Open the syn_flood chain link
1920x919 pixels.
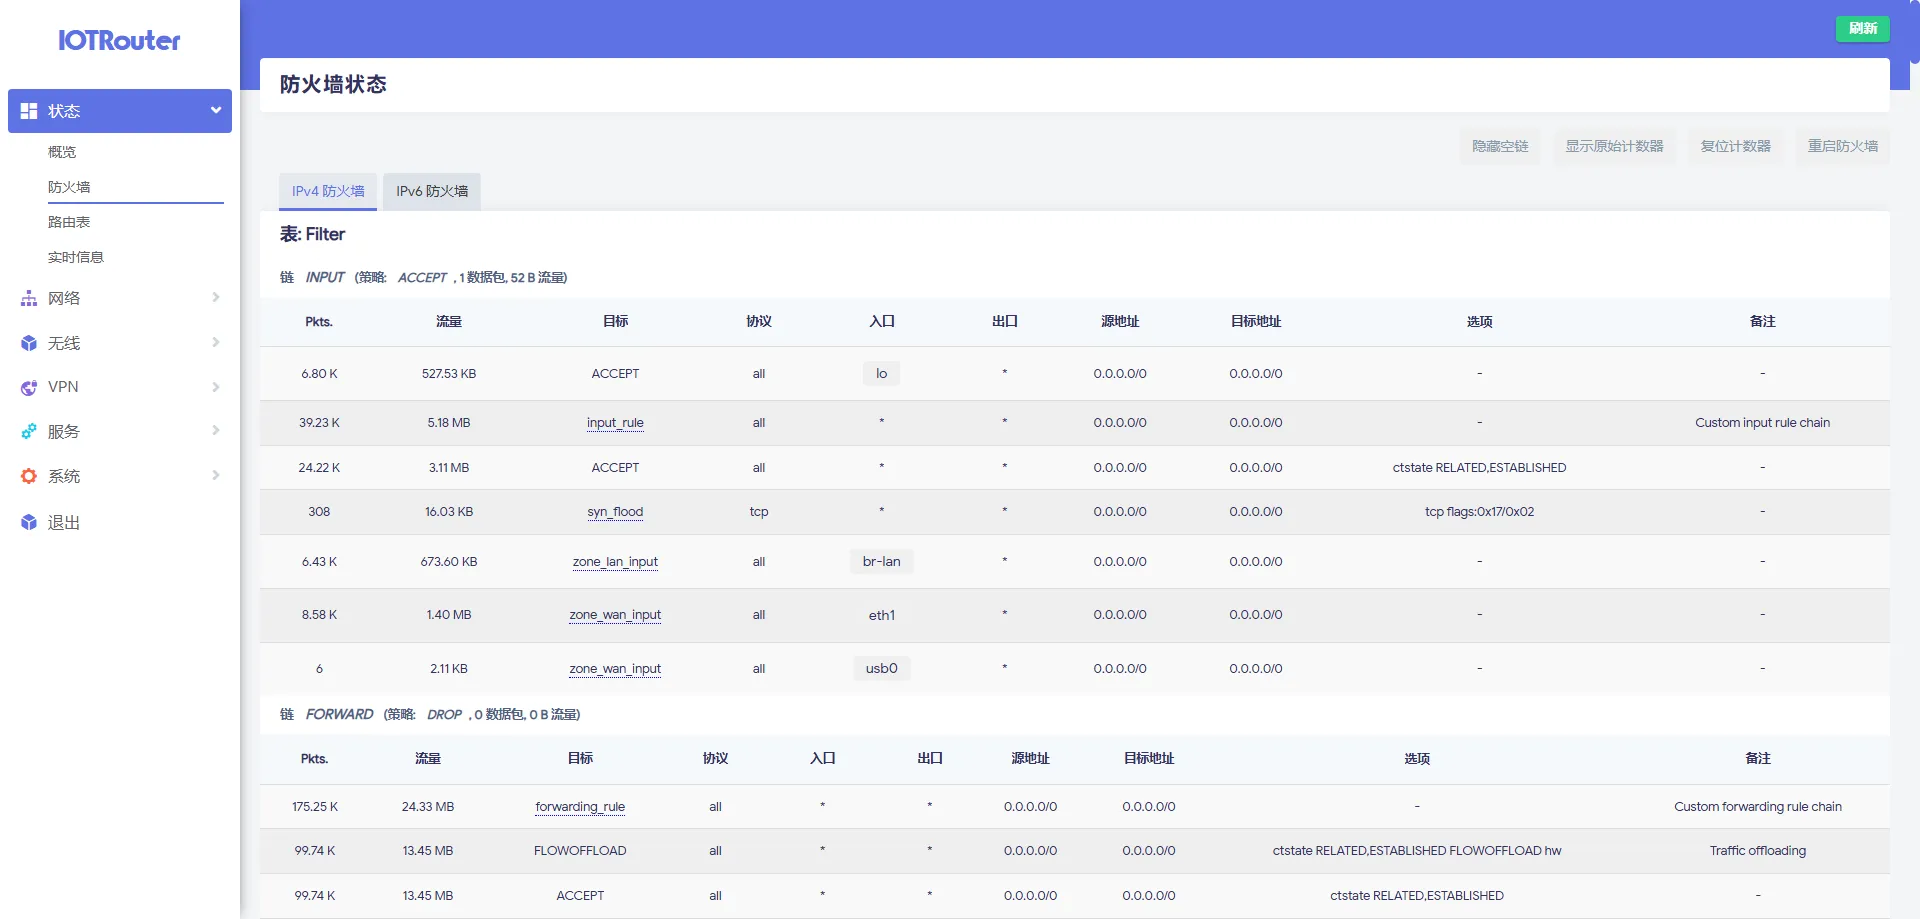615,512
